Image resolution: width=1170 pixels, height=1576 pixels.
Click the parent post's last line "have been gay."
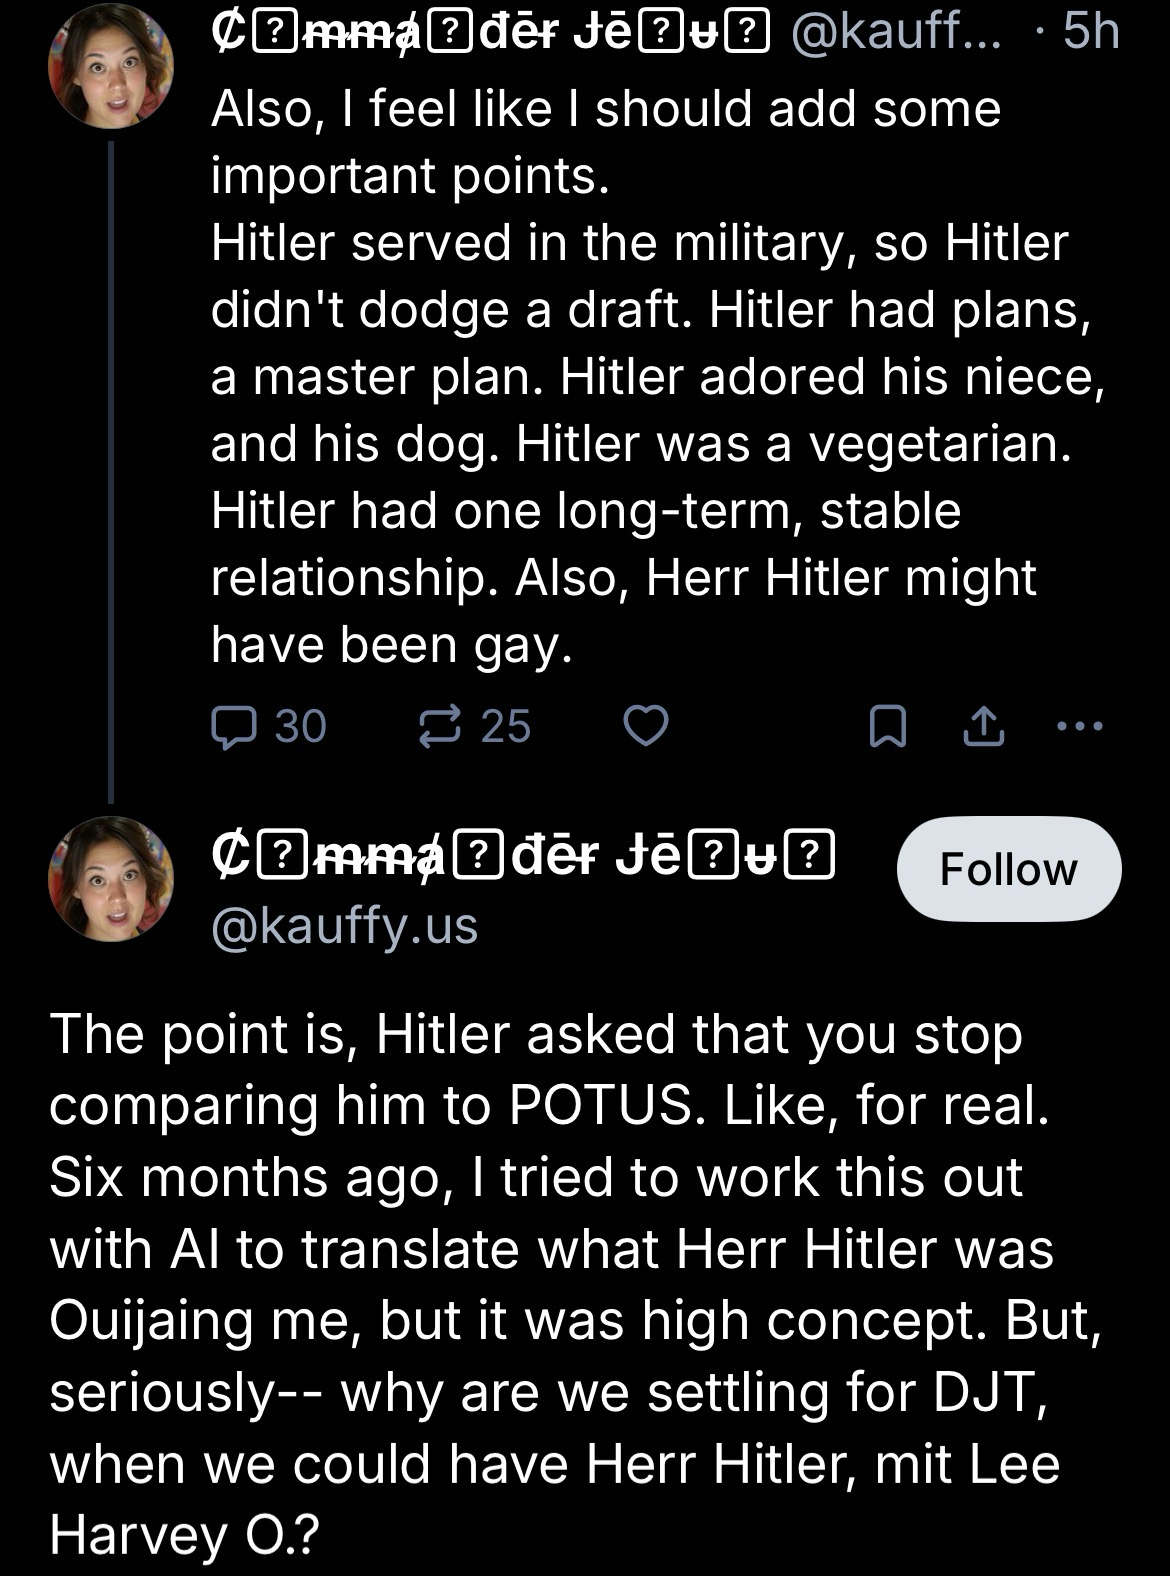tap(392, 645)
